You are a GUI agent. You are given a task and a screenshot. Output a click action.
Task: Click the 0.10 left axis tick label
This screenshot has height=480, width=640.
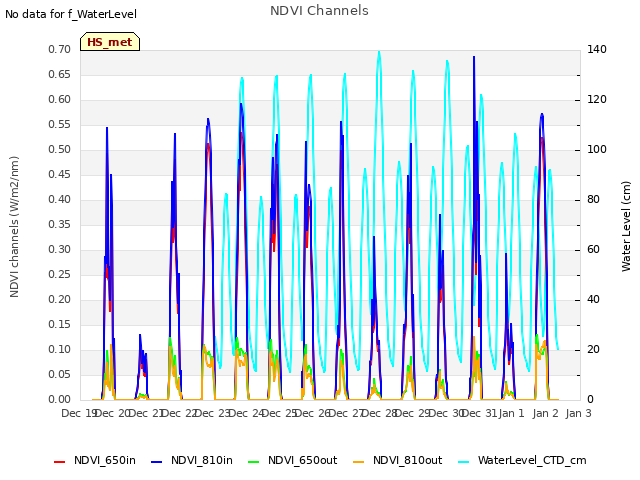(x=59, y=349)
